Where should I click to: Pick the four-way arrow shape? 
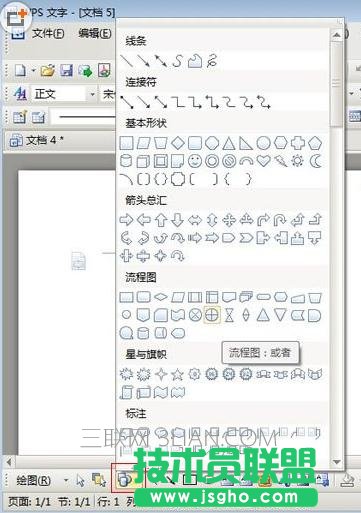click(x=229, y=220)
